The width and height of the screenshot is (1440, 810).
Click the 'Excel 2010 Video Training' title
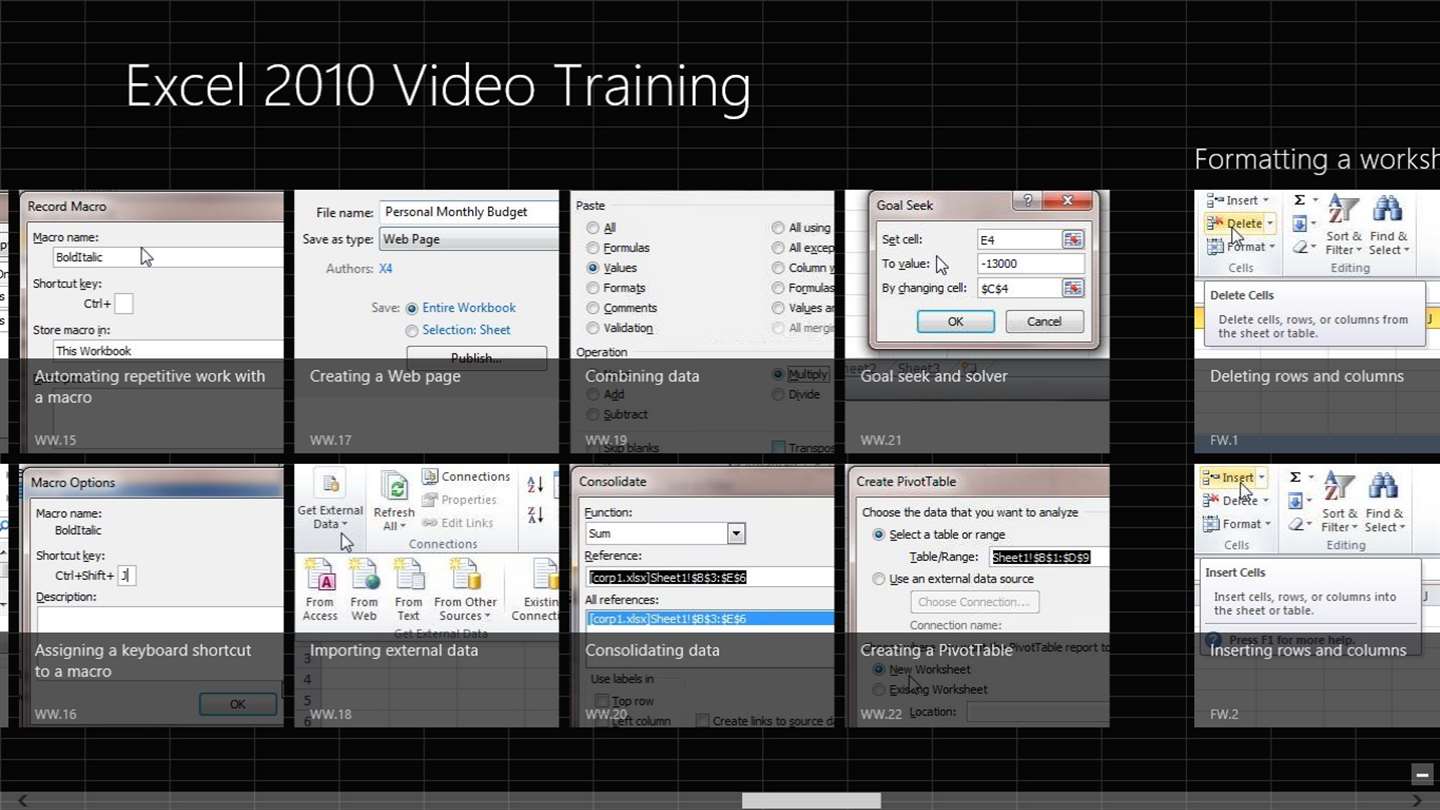point(438,86)
